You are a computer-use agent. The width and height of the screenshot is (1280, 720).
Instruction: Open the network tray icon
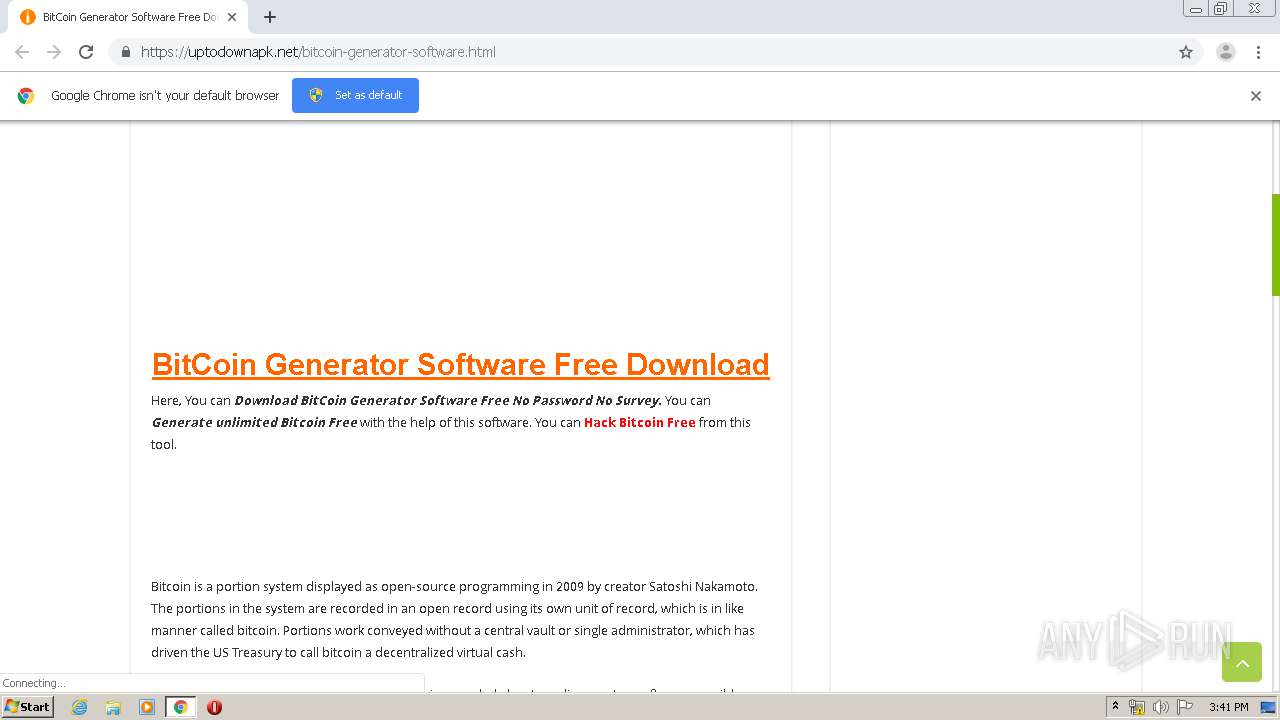pyautogui.click(x=1137, y=707)
